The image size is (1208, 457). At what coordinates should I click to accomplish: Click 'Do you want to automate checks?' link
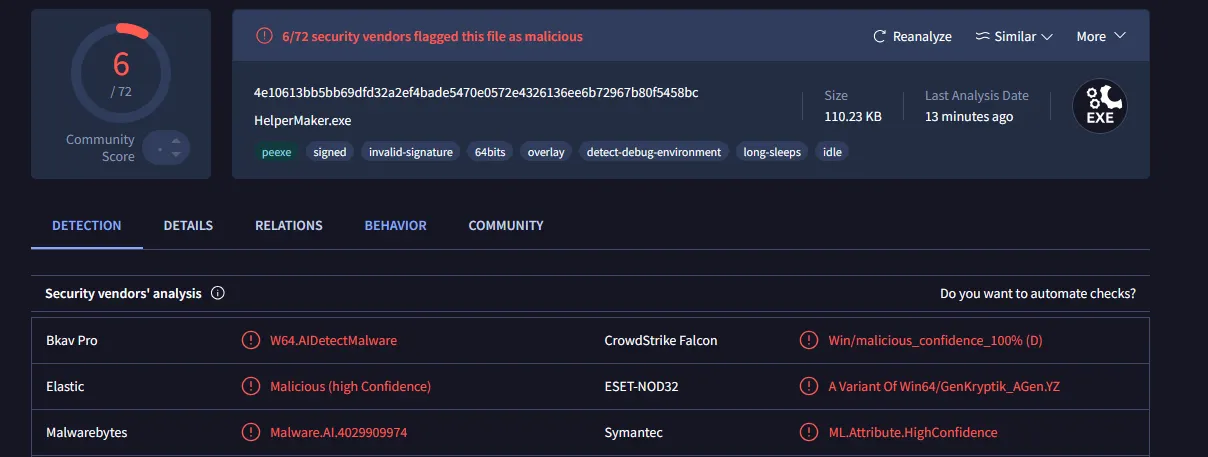pyautogui.click(x=1038, y=294)
